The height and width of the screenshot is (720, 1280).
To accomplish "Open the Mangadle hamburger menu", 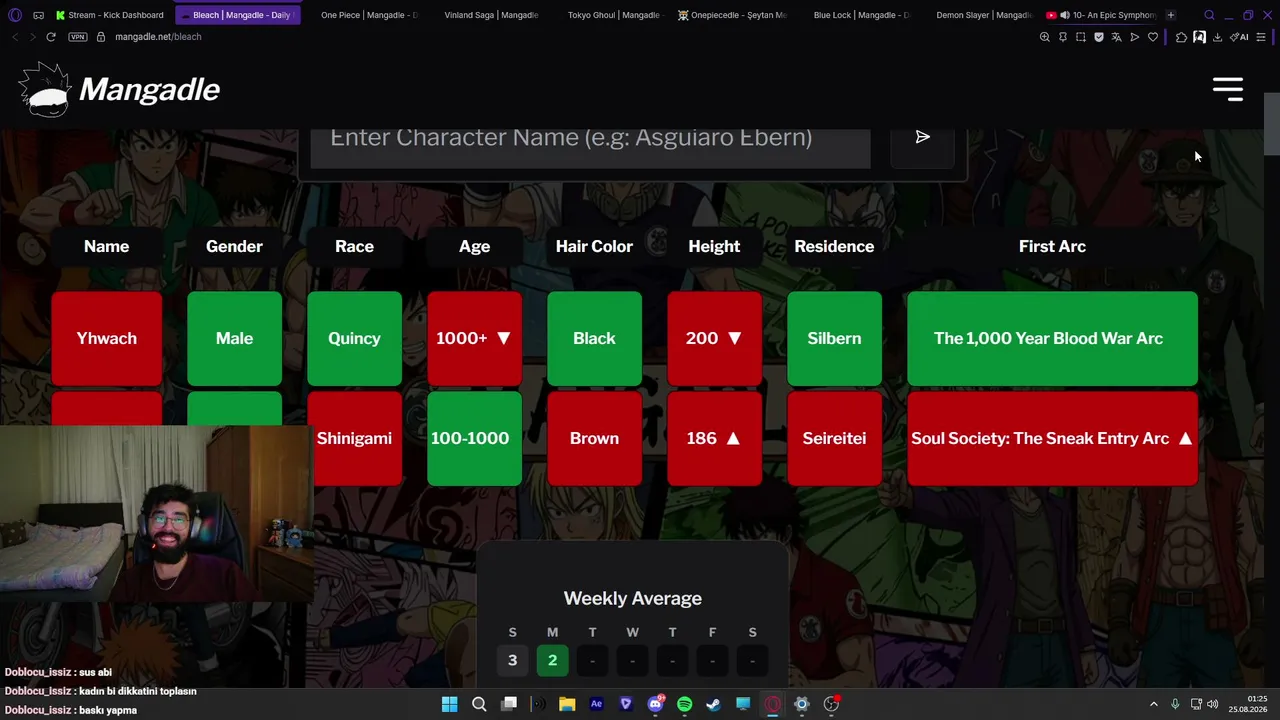I will point(1228,89).
